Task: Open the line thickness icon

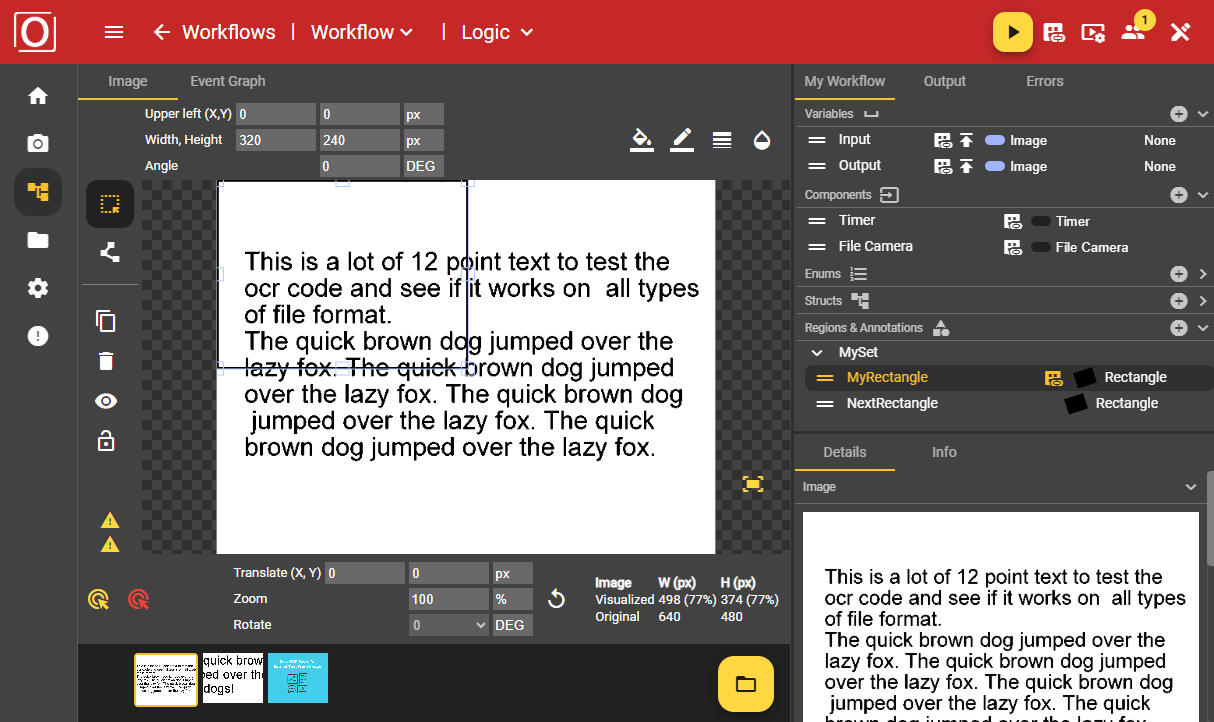Action: (x=722, y=140)
